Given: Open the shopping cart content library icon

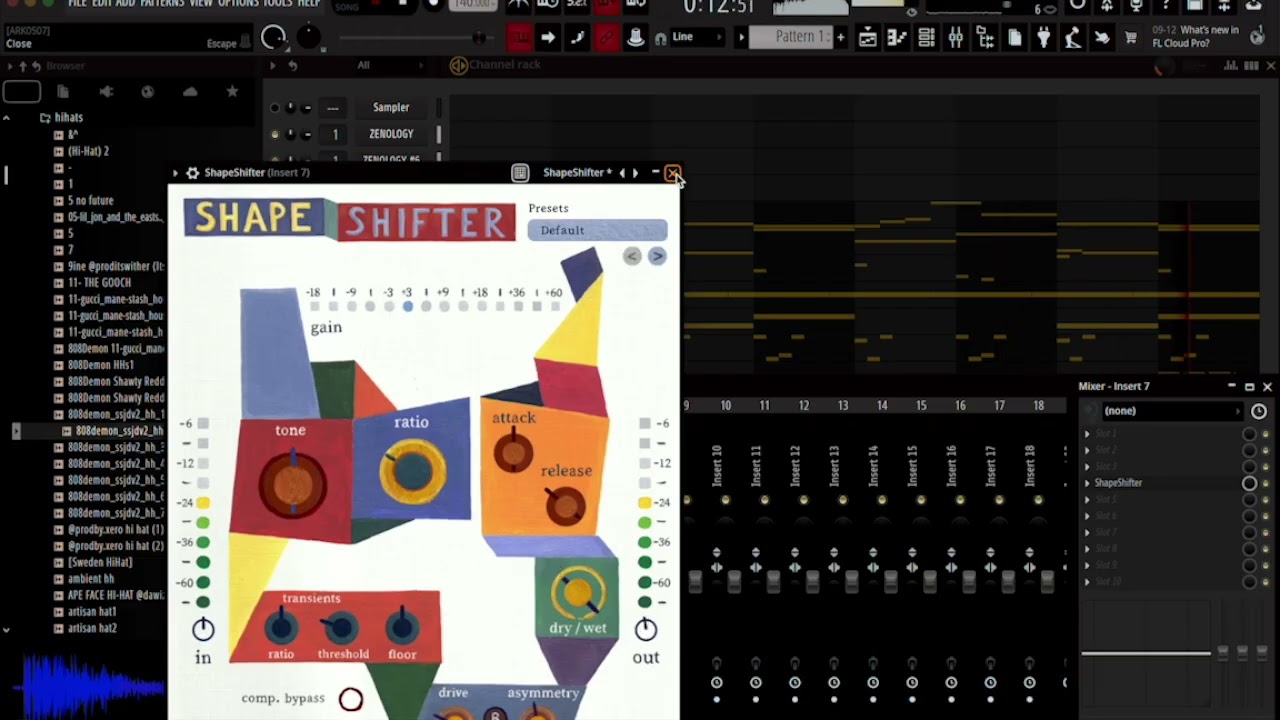Looking at the screenshot, I should 1131,38.
